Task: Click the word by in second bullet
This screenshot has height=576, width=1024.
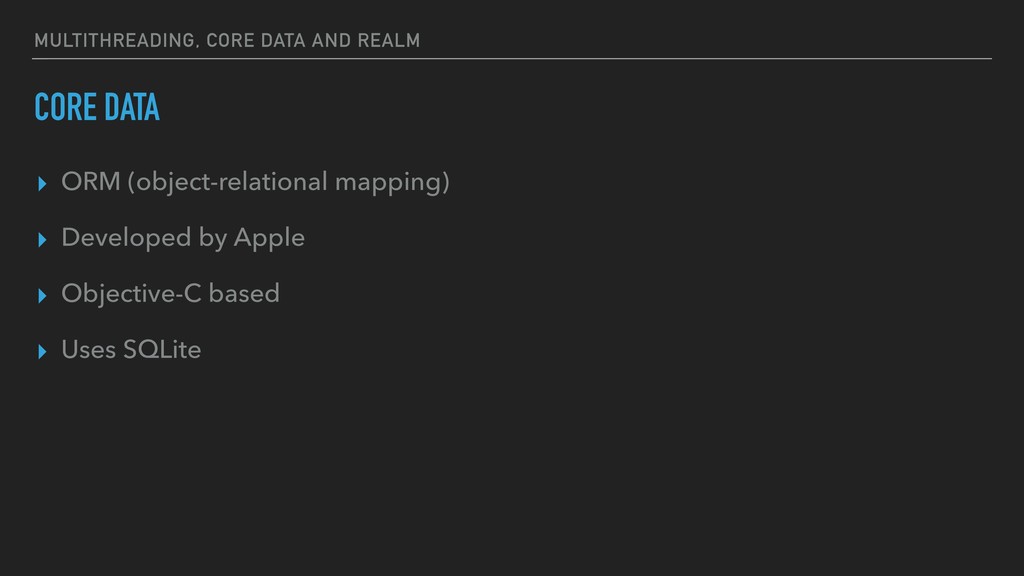Action: click(213, 238)
